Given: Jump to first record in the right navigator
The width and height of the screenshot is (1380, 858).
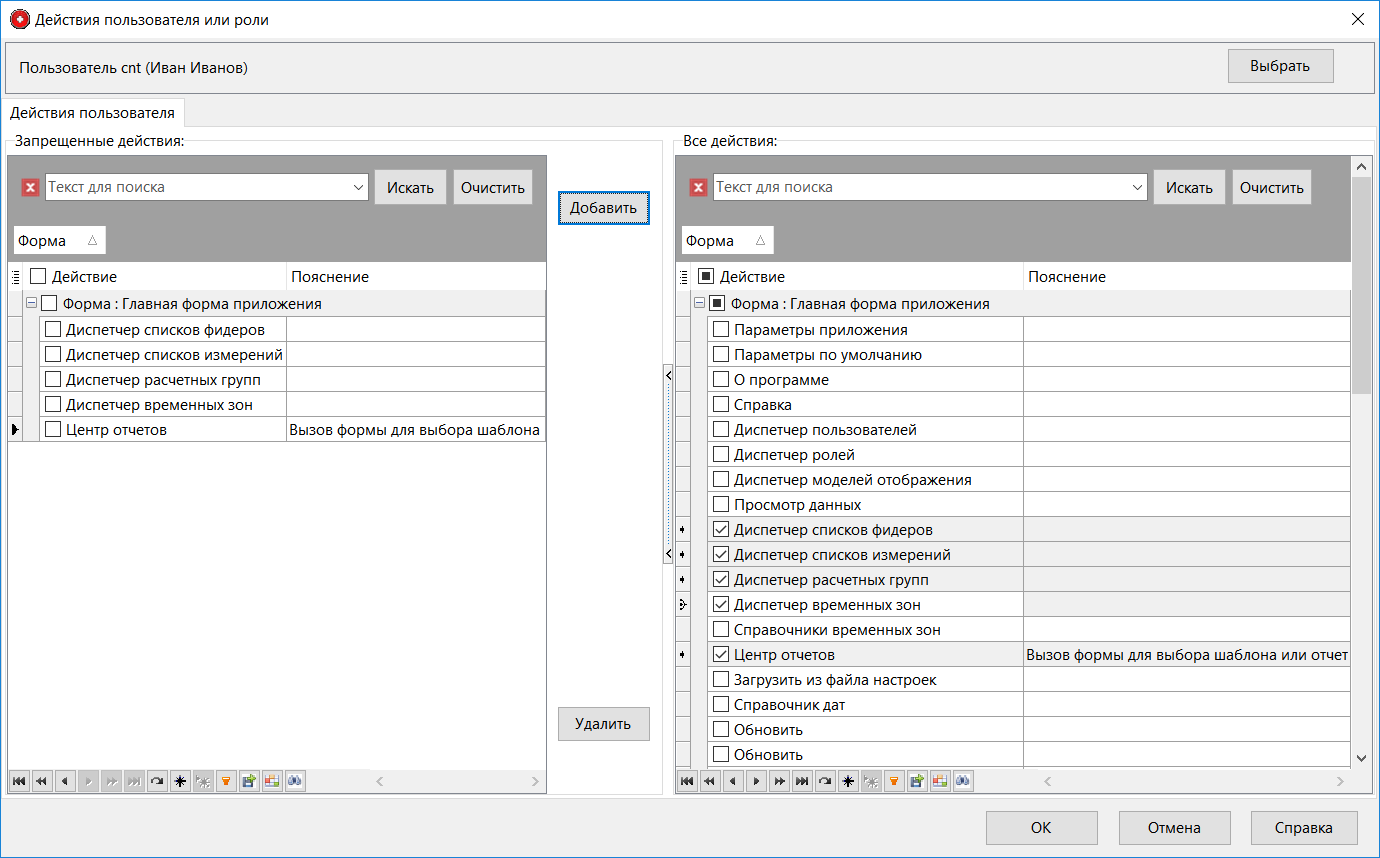Looking at the screenshot, I should click(687, 781).
